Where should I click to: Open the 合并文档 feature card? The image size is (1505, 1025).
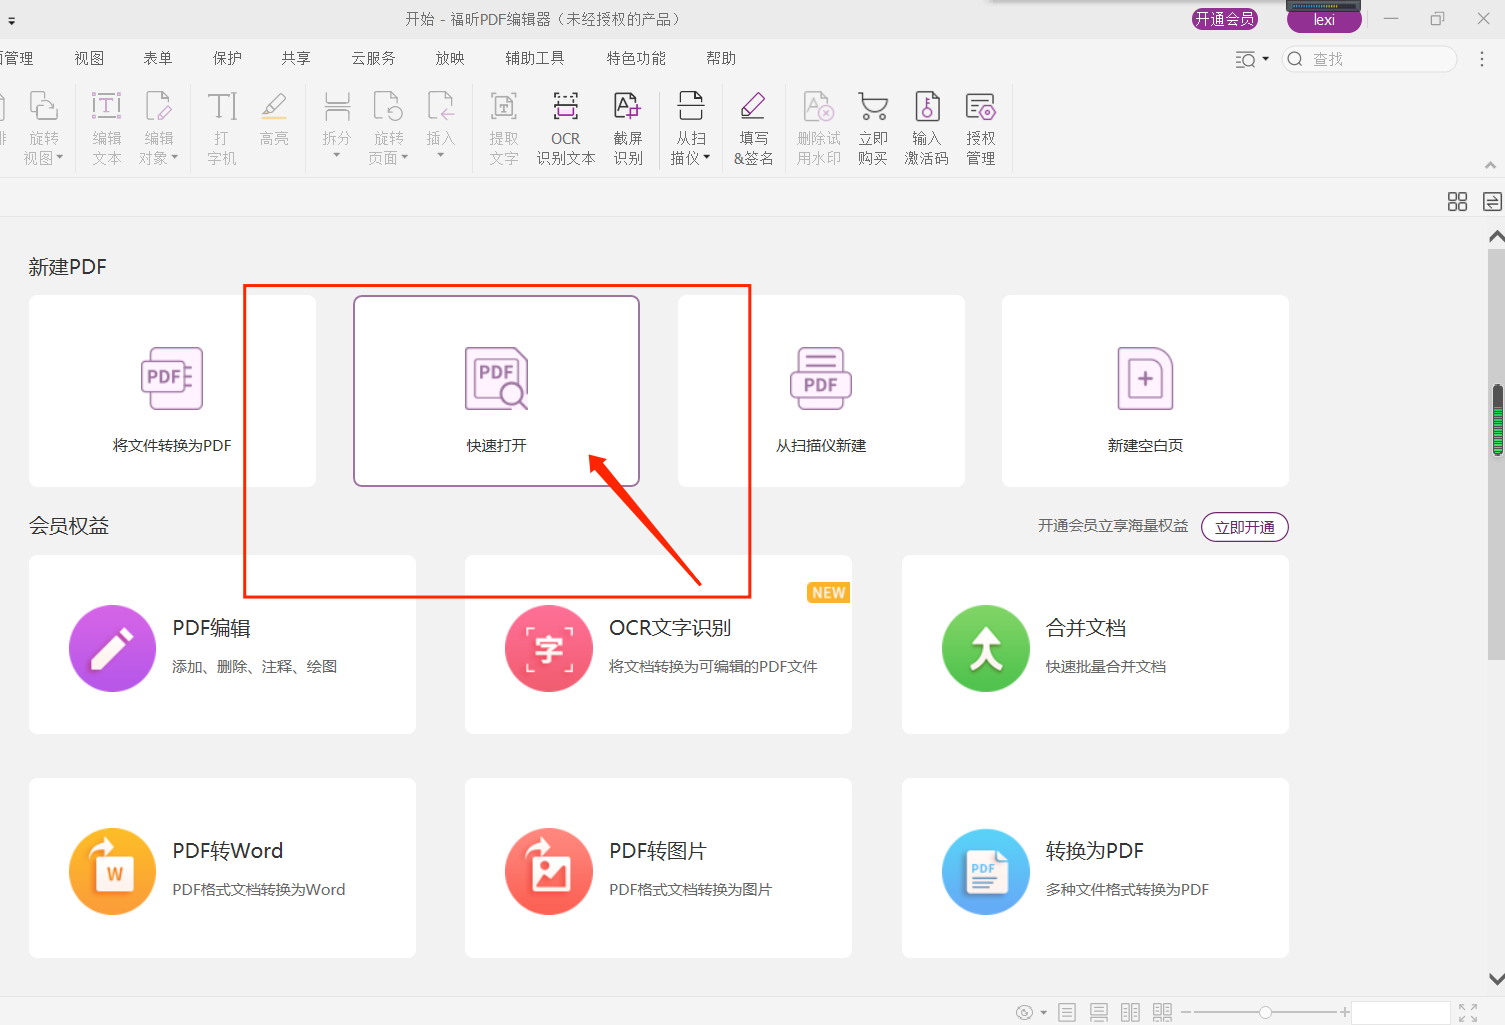pyautogui.click(x=1095, y=645)
